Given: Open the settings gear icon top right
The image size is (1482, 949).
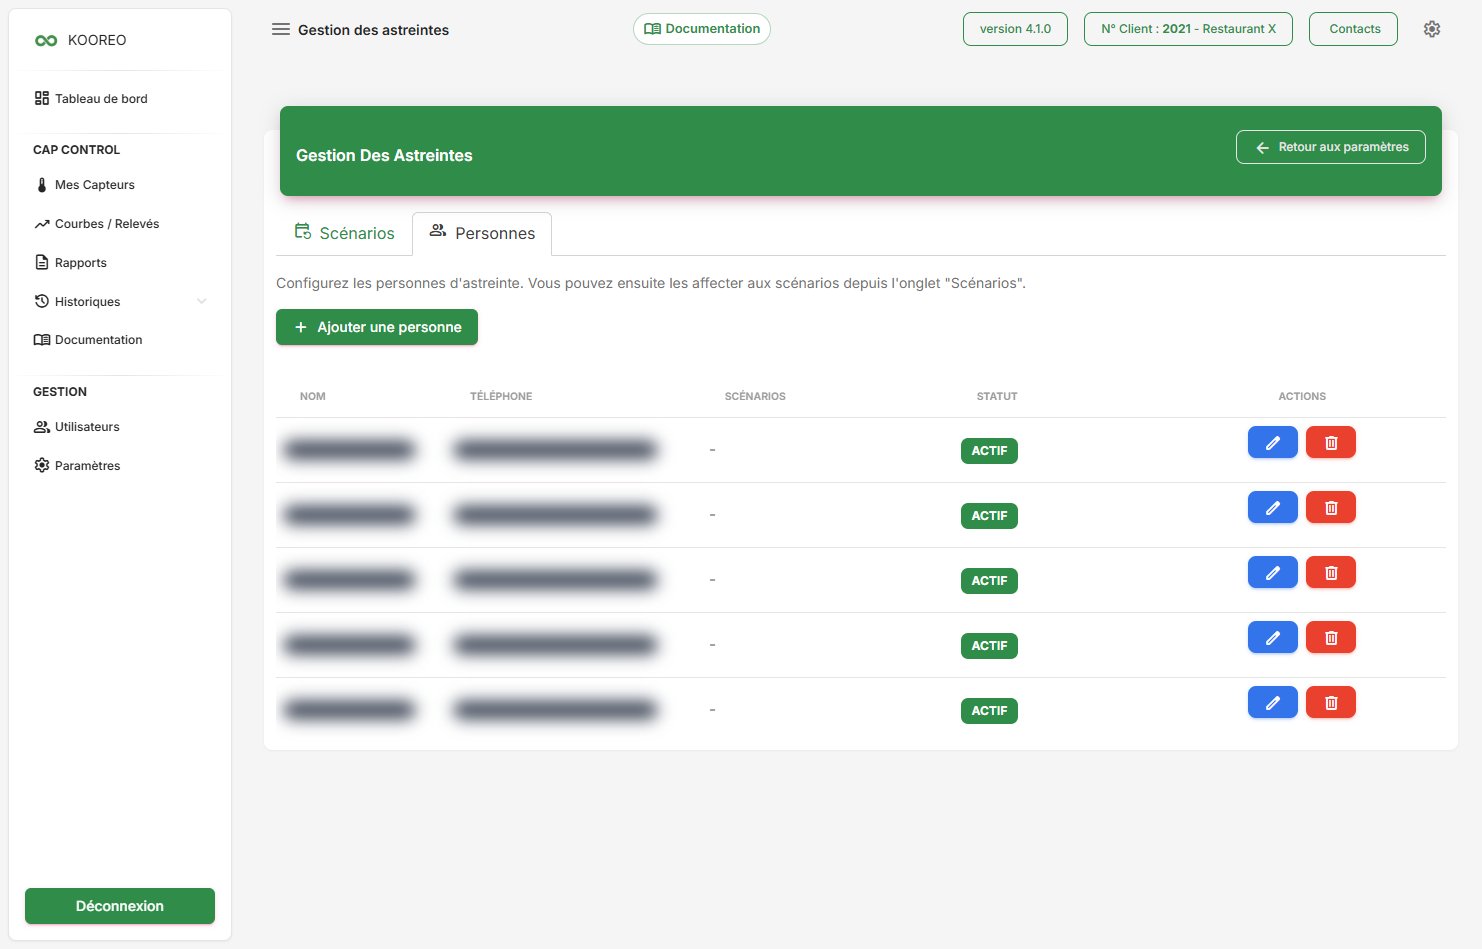Looking at the screenshot, I should pyautogui.click(x=1432, y=29).
